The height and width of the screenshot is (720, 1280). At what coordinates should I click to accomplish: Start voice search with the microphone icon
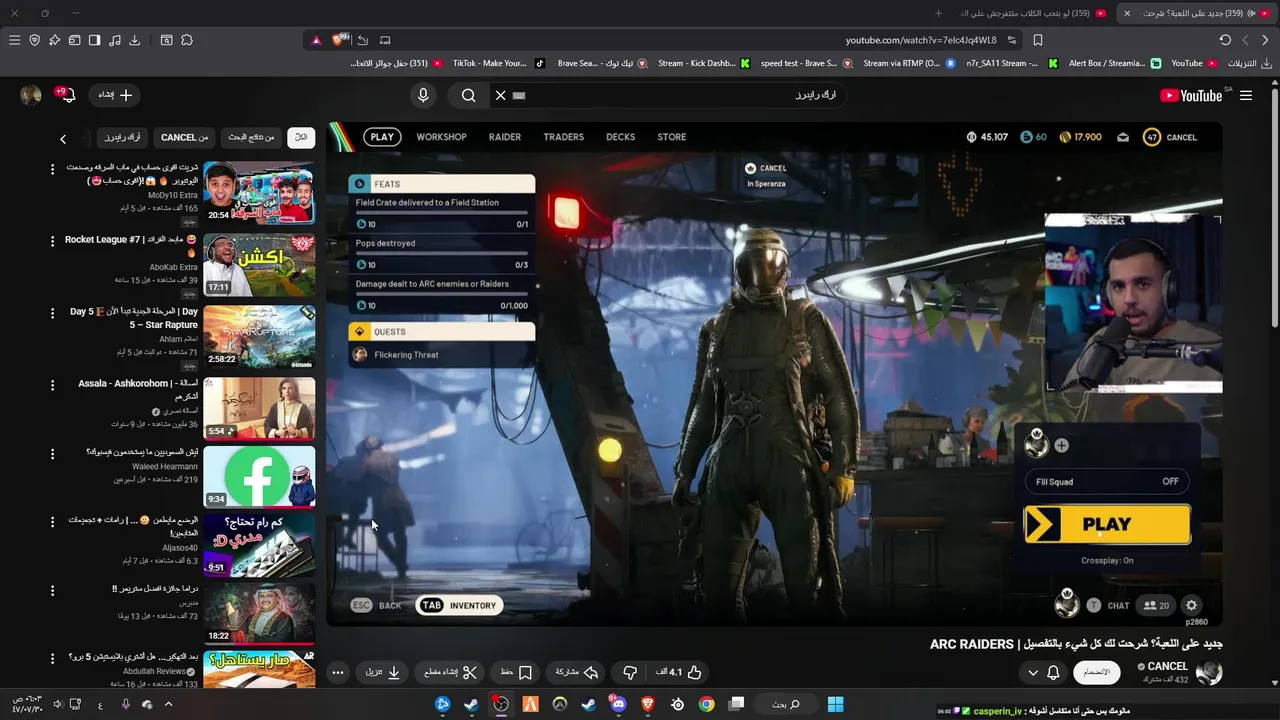[x=423, y=95]
